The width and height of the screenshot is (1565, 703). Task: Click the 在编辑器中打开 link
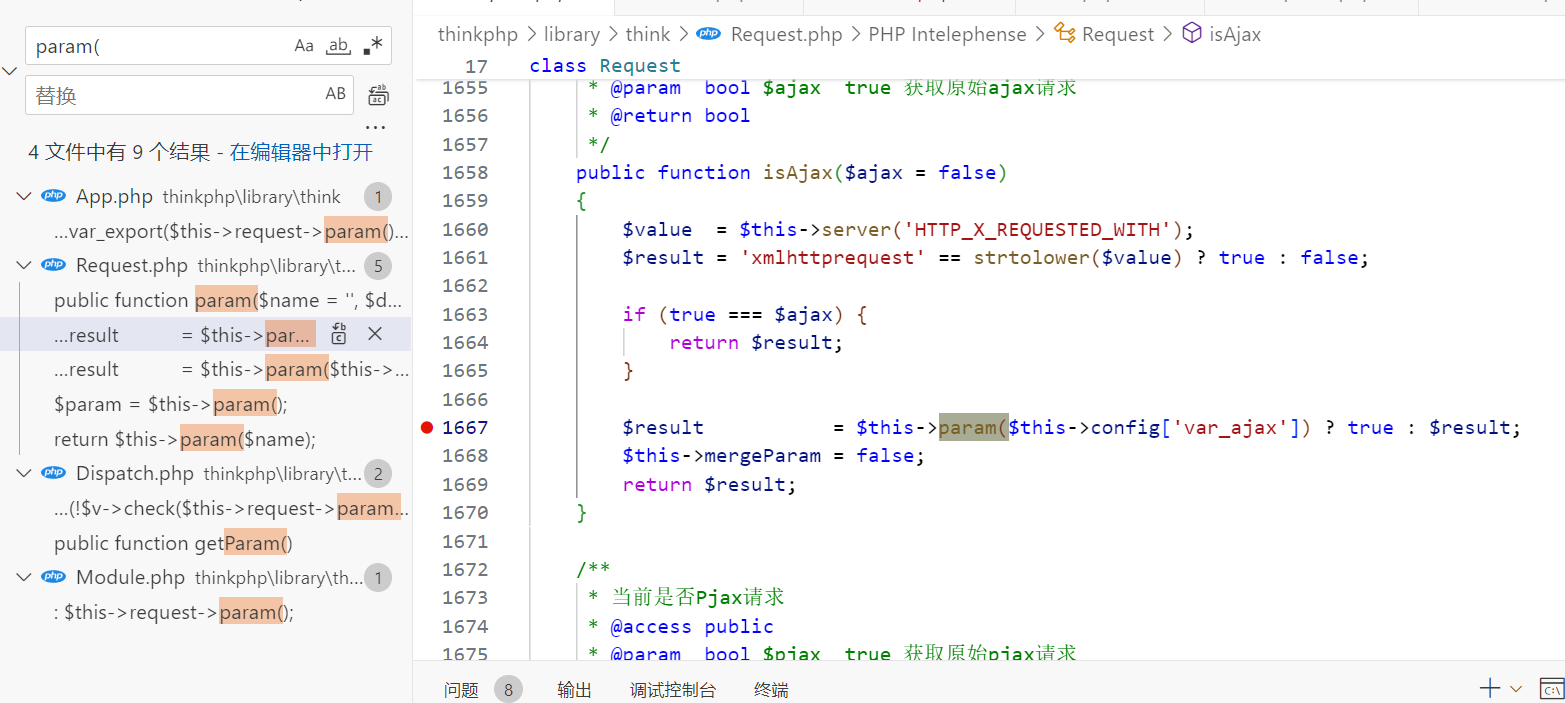pyautogui.click(x=301, y=152)
